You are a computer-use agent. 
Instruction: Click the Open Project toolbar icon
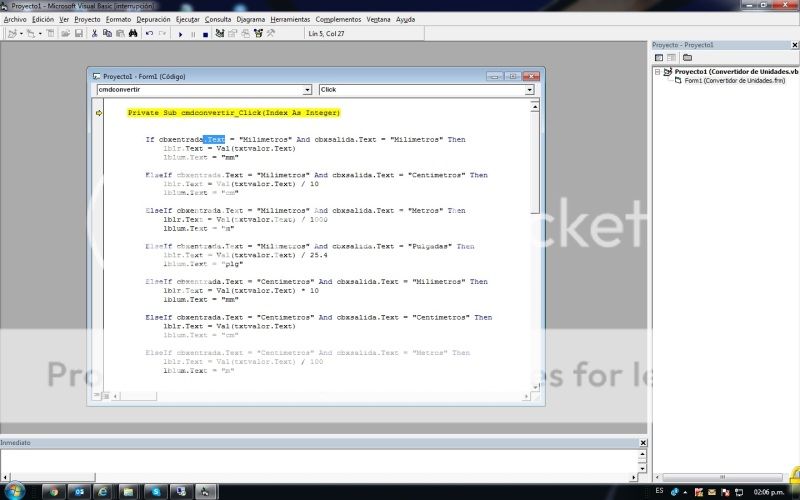(65, 34)
